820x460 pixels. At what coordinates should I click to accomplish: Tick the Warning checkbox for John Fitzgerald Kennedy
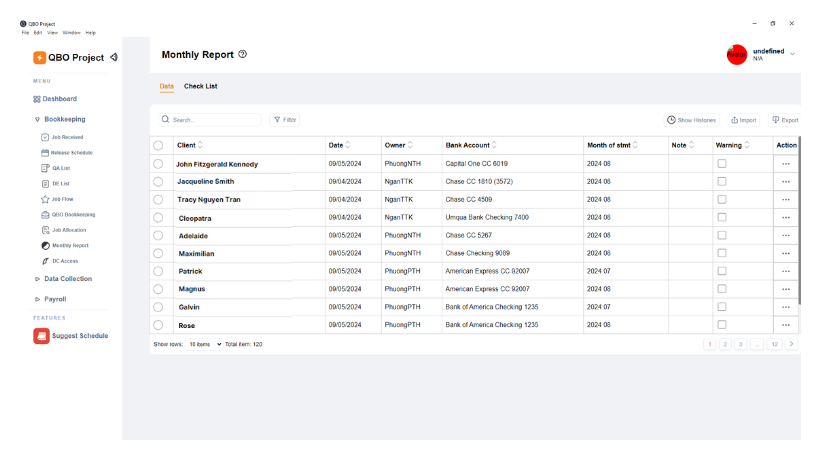click(722, 163)
